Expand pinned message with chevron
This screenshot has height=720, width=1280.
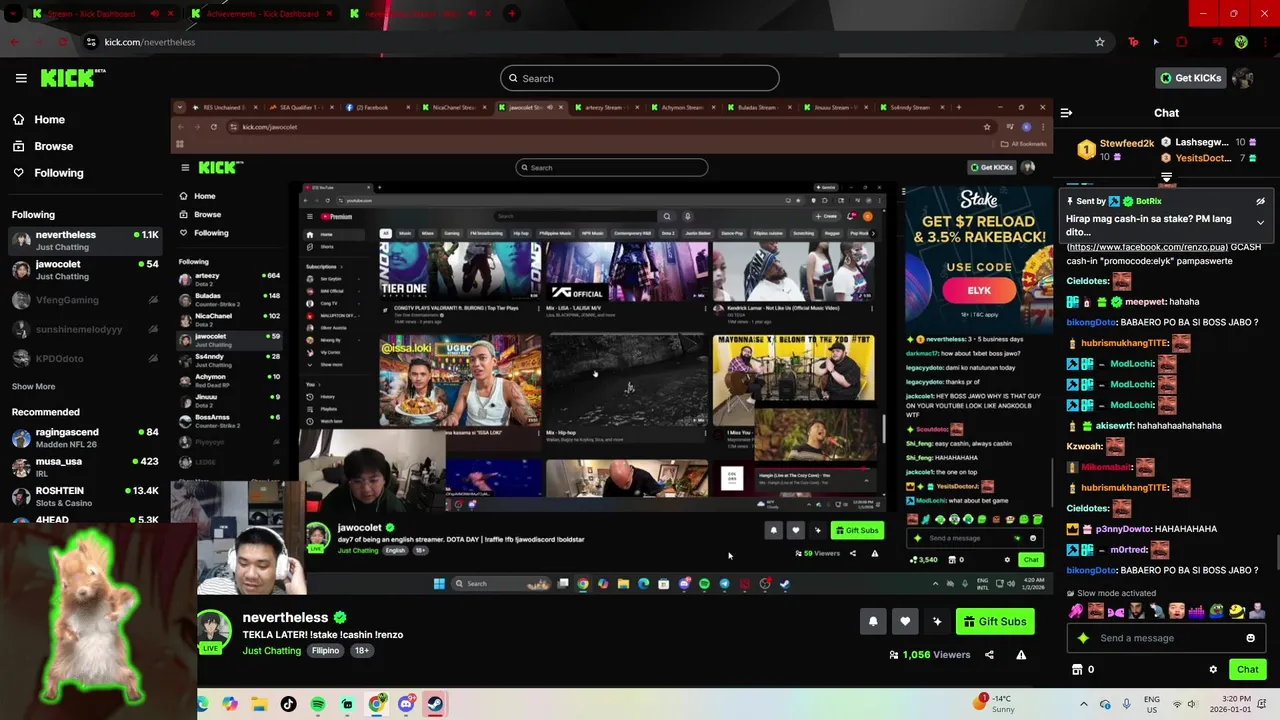(1260, 222)
